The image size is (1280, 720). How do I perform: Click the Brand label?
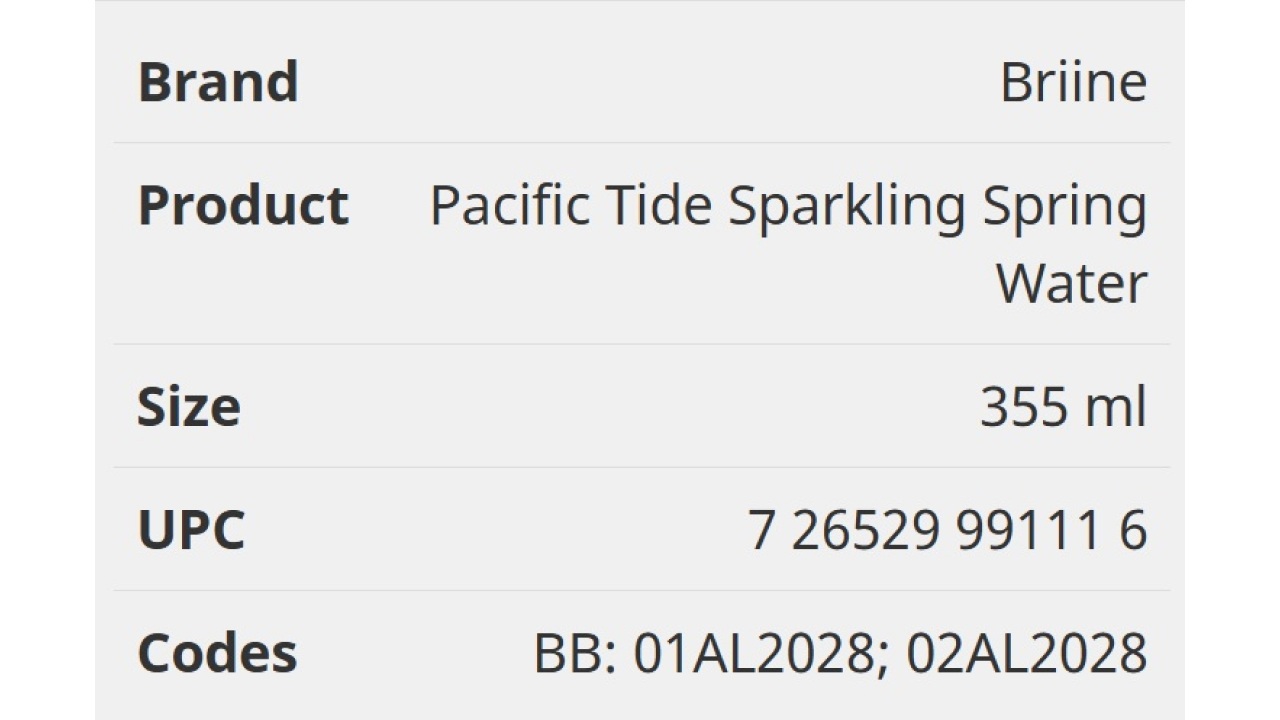pyautogui.click(x=218, y=82)
